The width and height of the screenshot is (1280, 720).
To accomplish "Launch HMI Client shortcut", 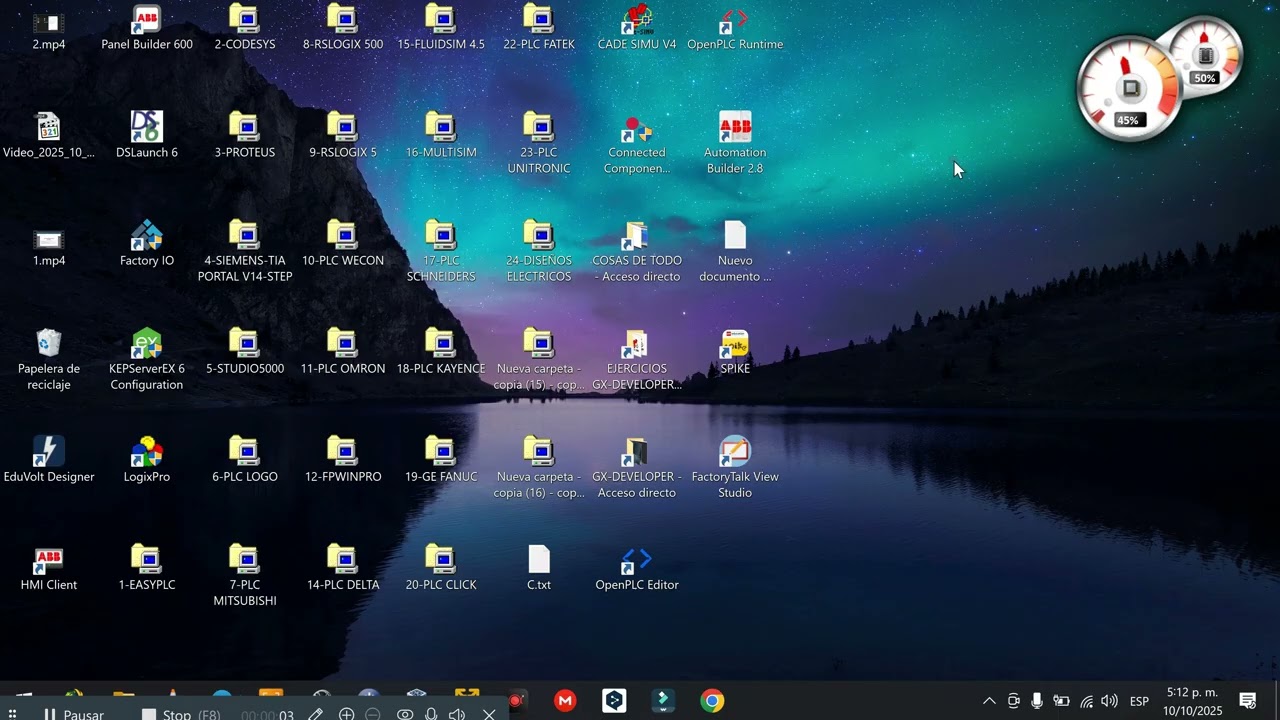I will 49,568.
